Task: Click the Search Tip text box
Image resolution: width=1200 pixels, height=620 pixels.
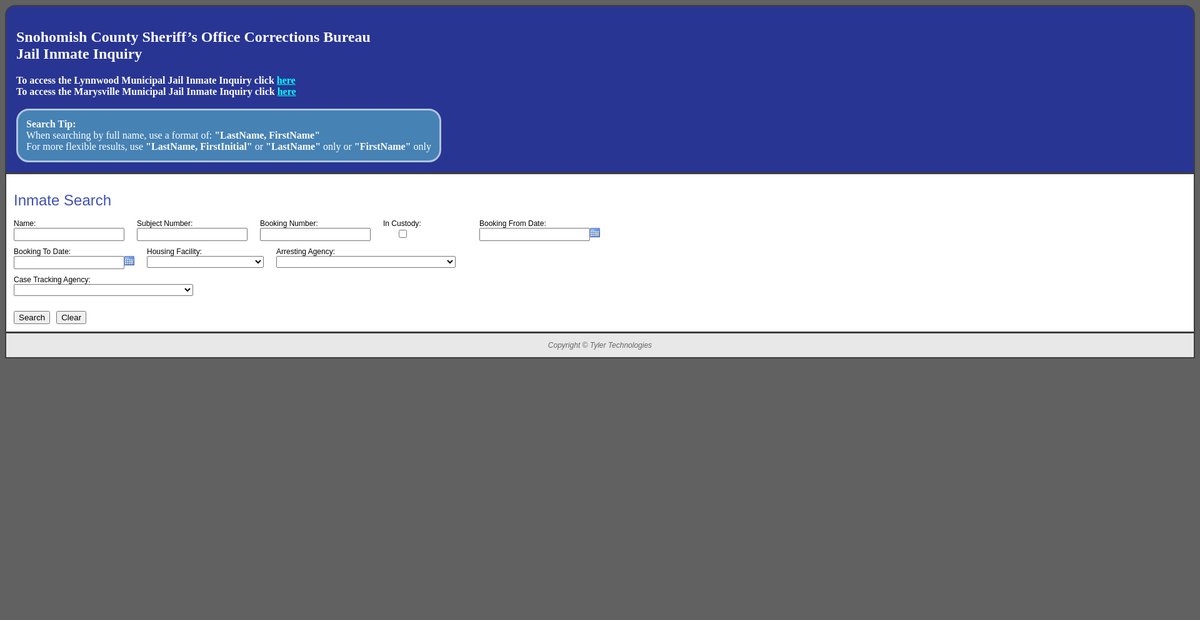Action: tap(229, 135)
